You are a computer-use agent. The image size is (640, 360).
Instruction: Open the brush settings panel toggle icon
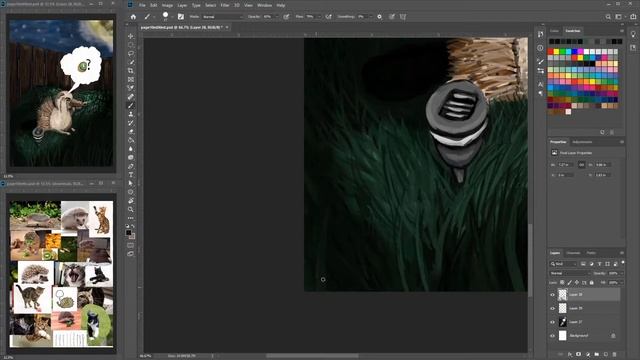tap(181, 17)
